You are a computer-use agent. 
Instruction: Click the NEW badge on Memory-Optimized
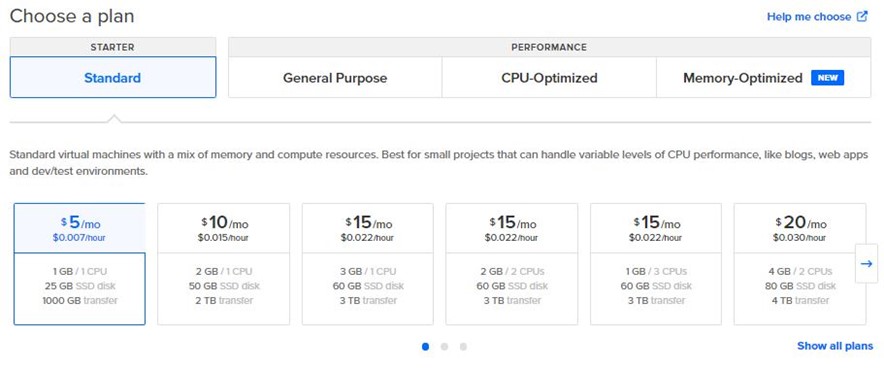[827, 78]
